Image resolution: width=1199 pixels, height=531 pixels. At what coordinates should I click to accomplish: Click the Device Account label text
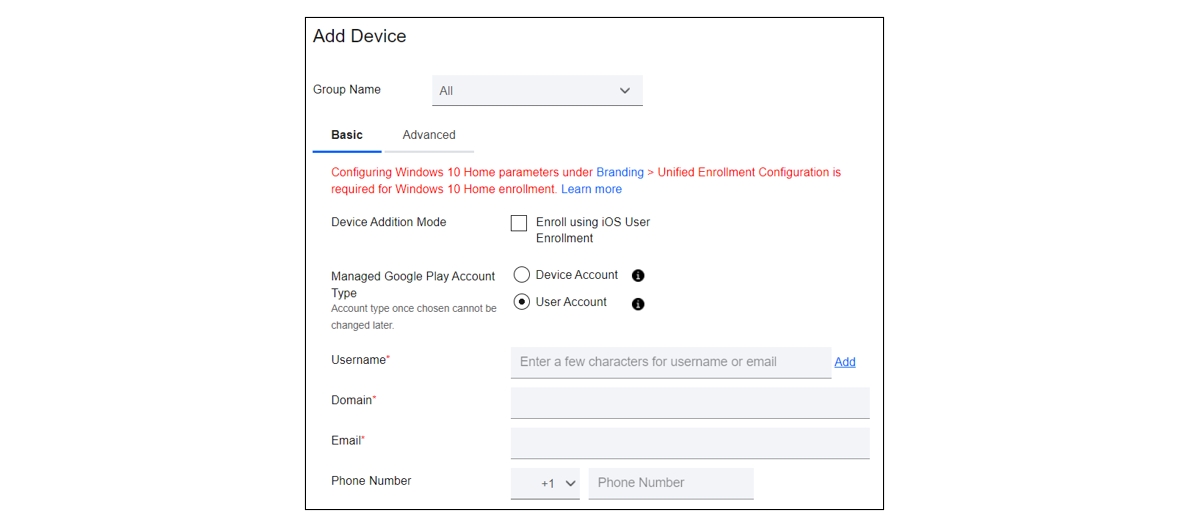tap(577, 275)
